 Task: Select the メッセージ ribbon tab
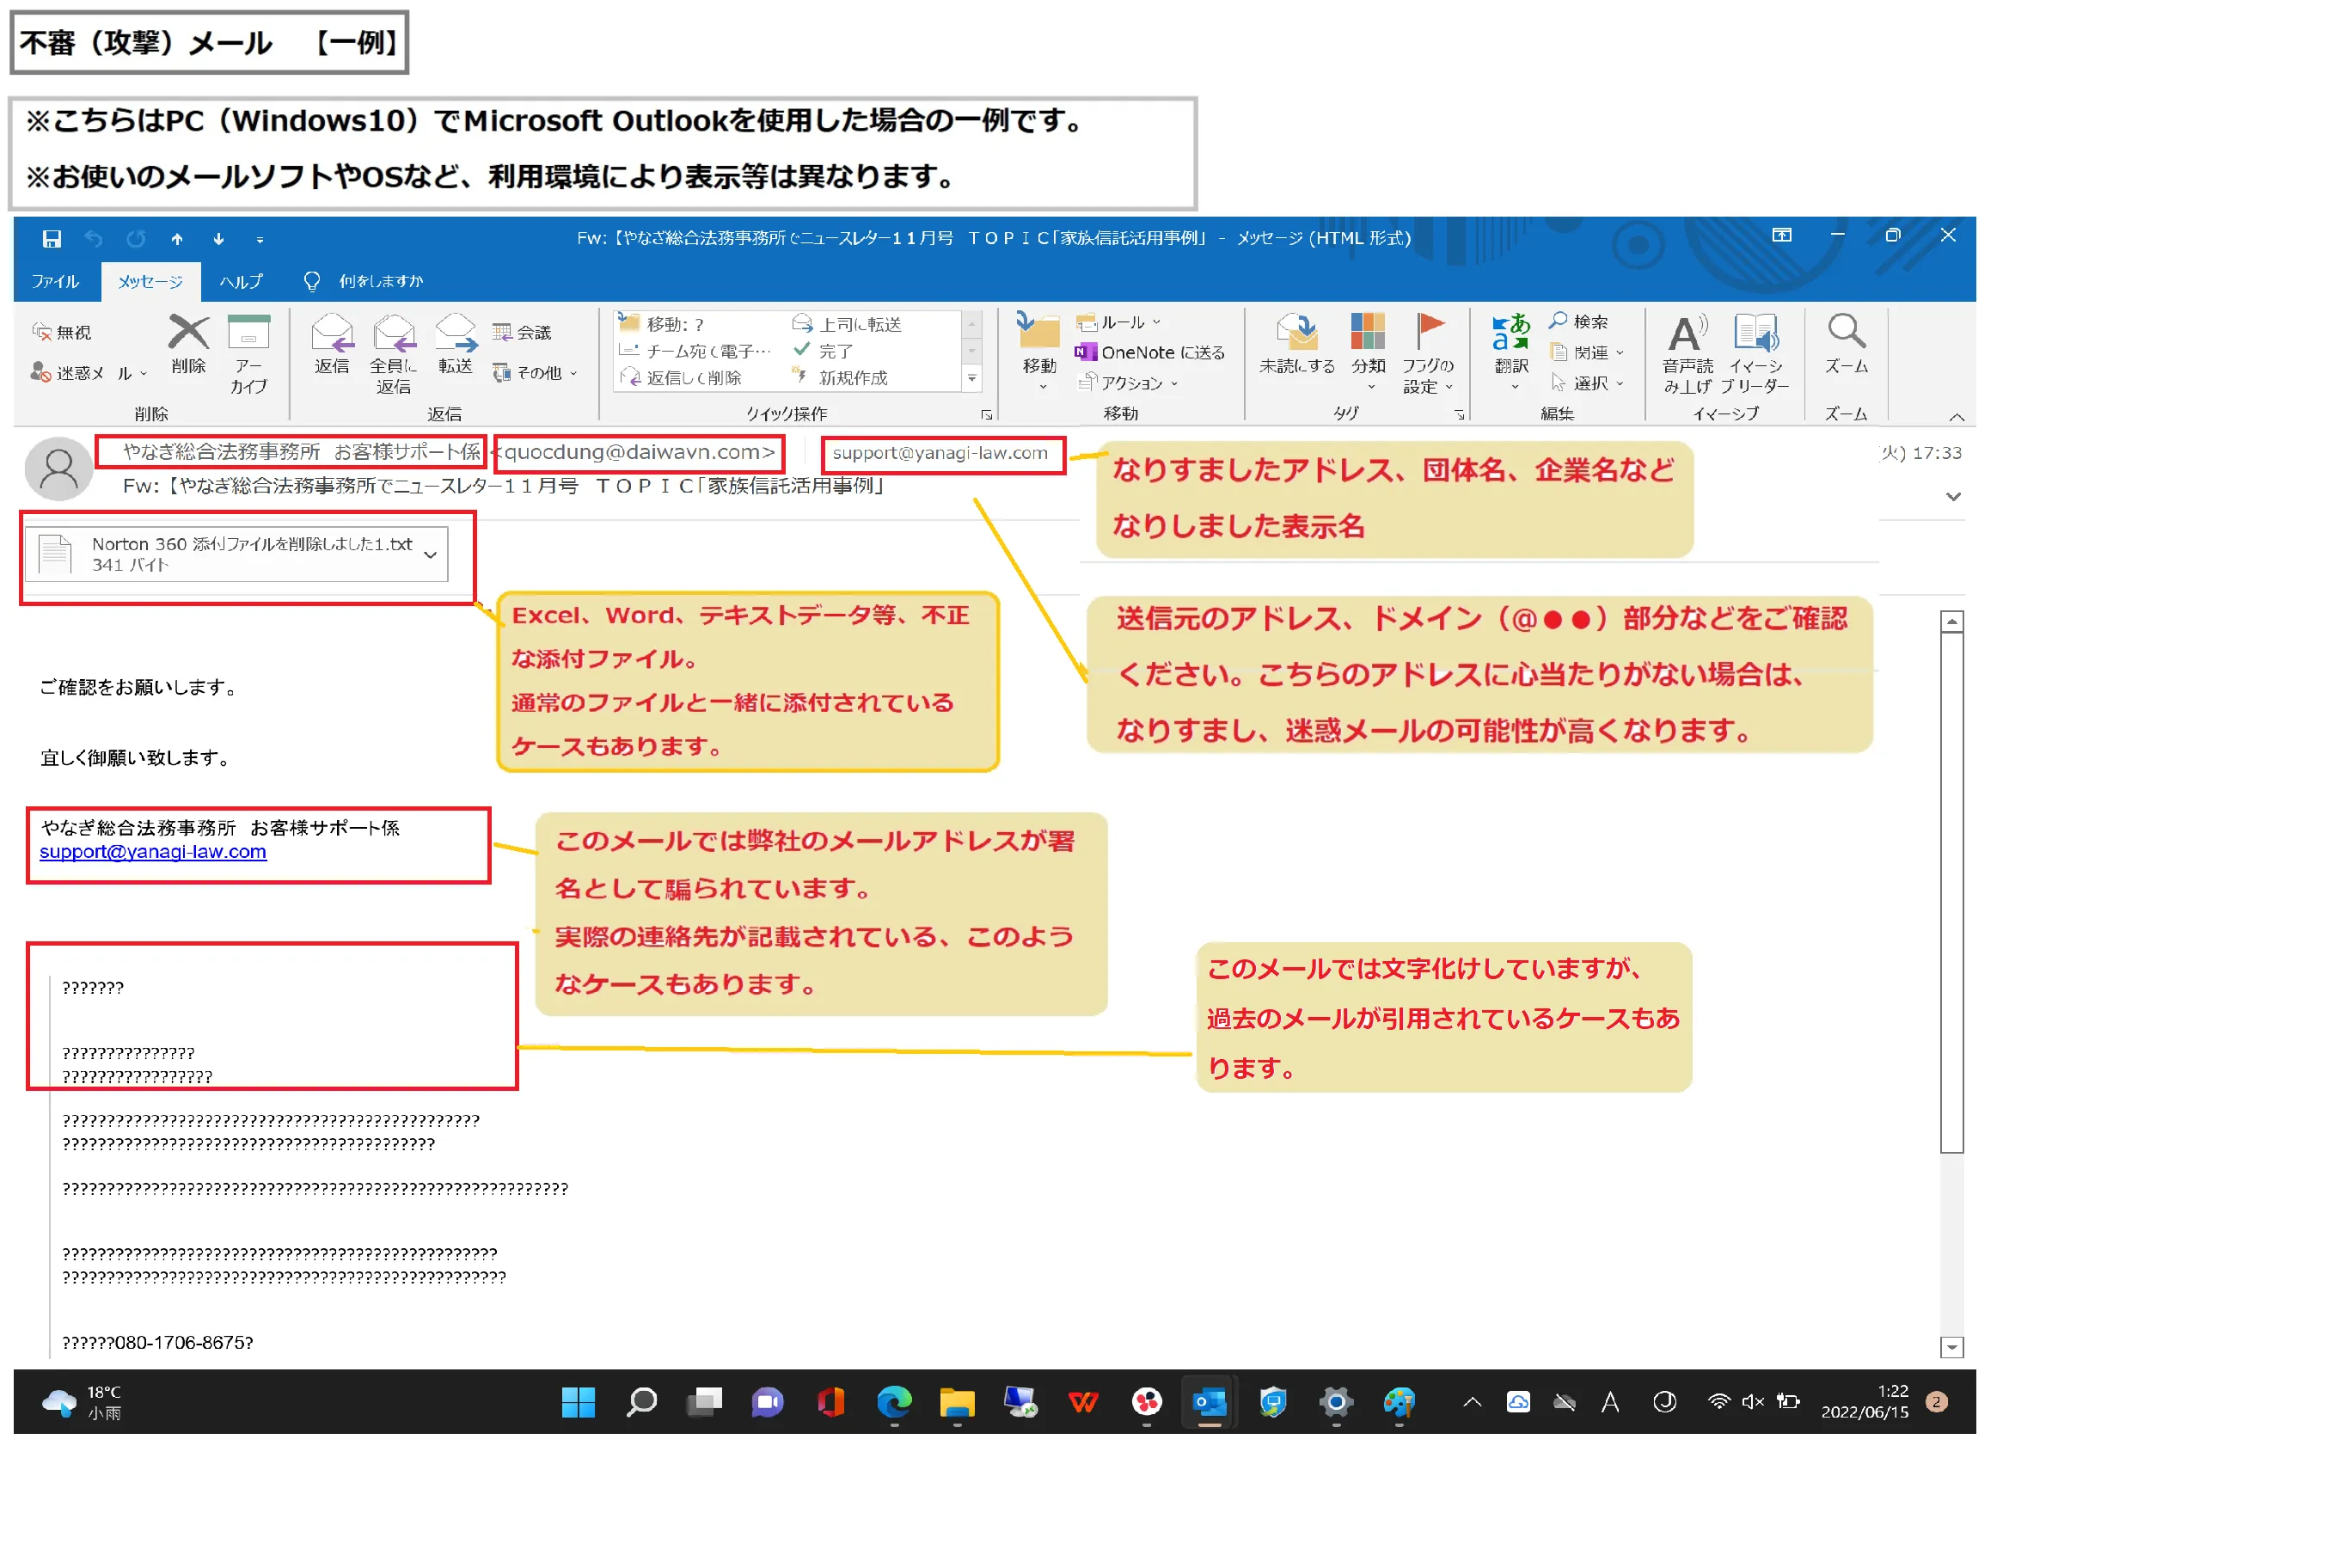(150, 282)
